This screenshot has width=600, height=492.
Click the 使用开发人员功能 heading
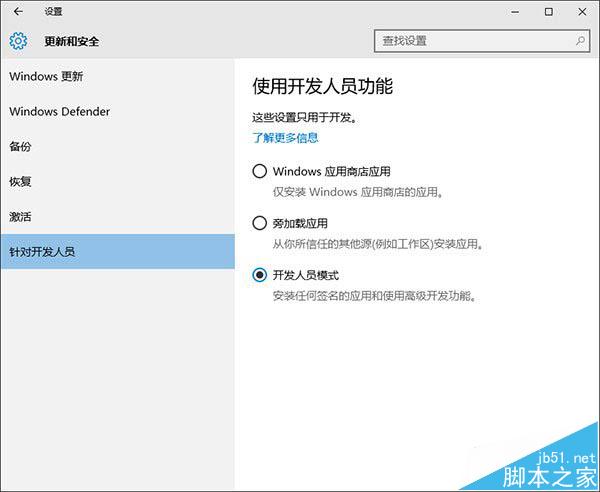[x=322, y=86]
